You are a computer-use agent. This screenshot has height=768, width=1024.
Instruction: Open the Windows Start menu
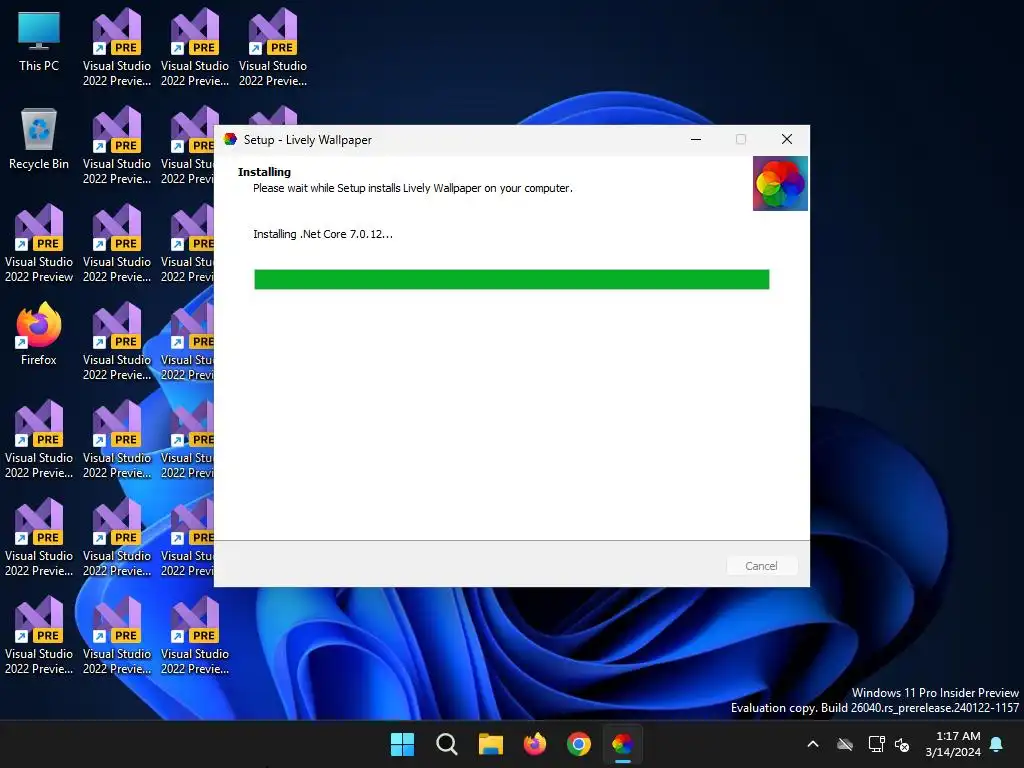coord(402,744)
